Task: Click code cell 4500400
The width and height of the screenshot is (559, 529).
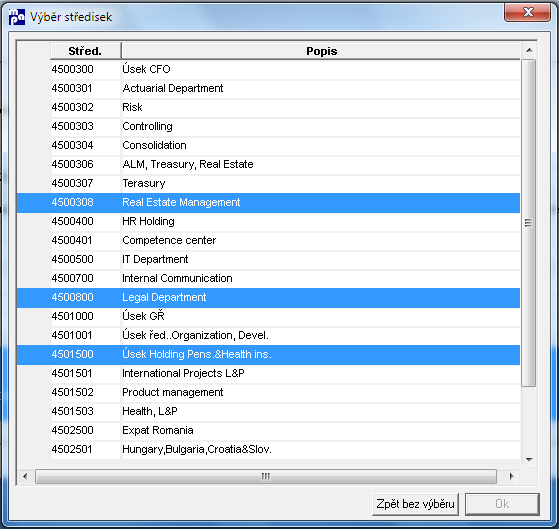Action: pos(86,221)
